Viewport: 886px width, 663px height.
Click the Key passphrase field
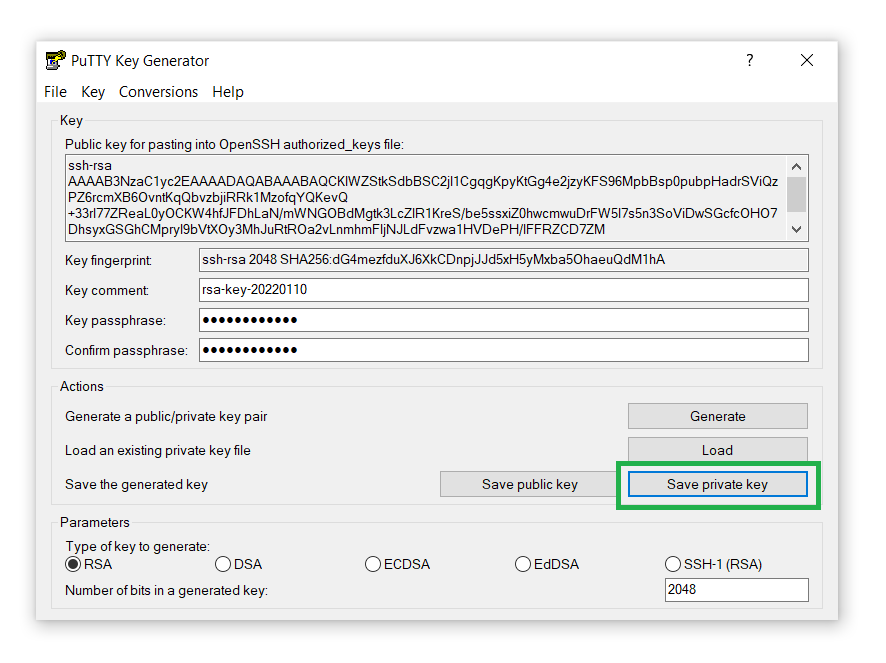[503, 320]
